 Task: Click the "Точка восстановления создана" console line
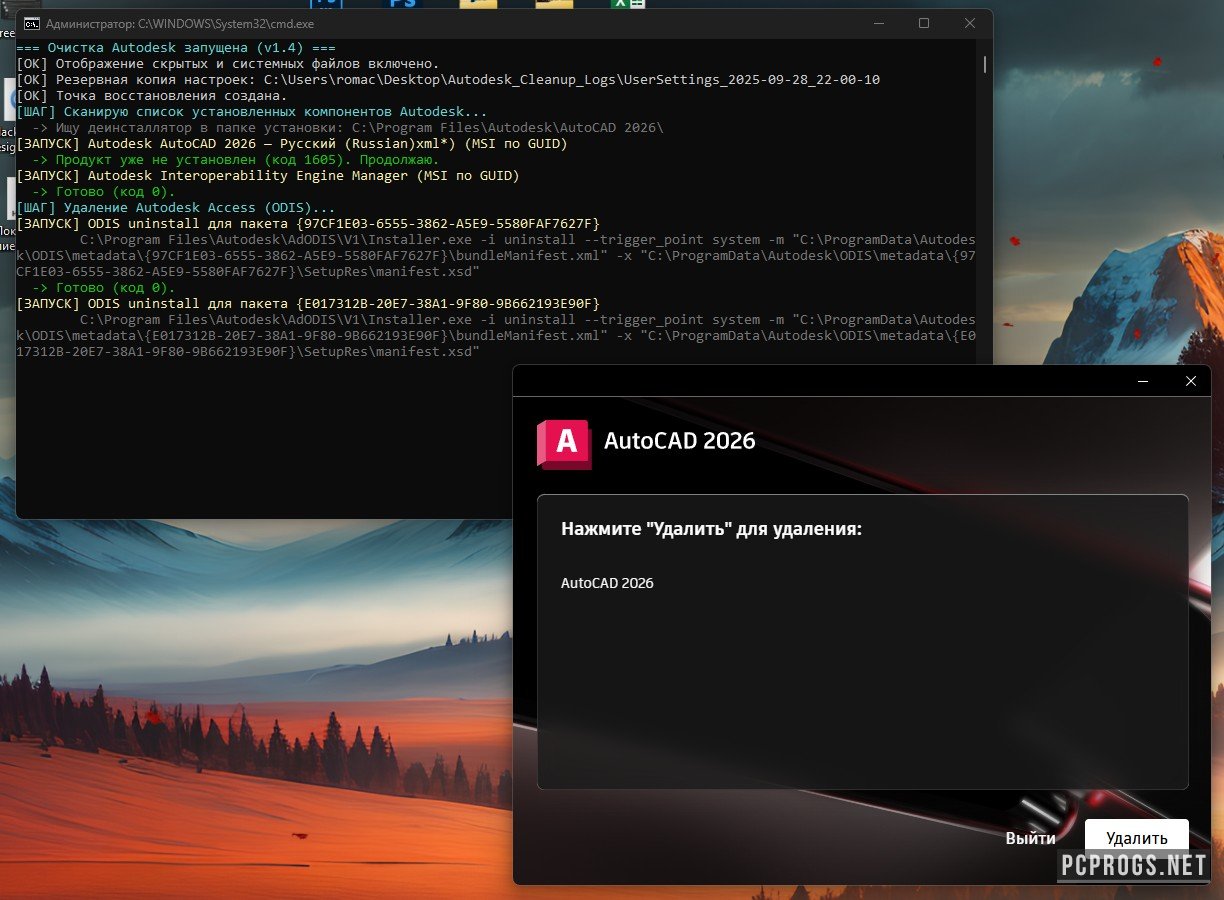[x=152, y=96]
